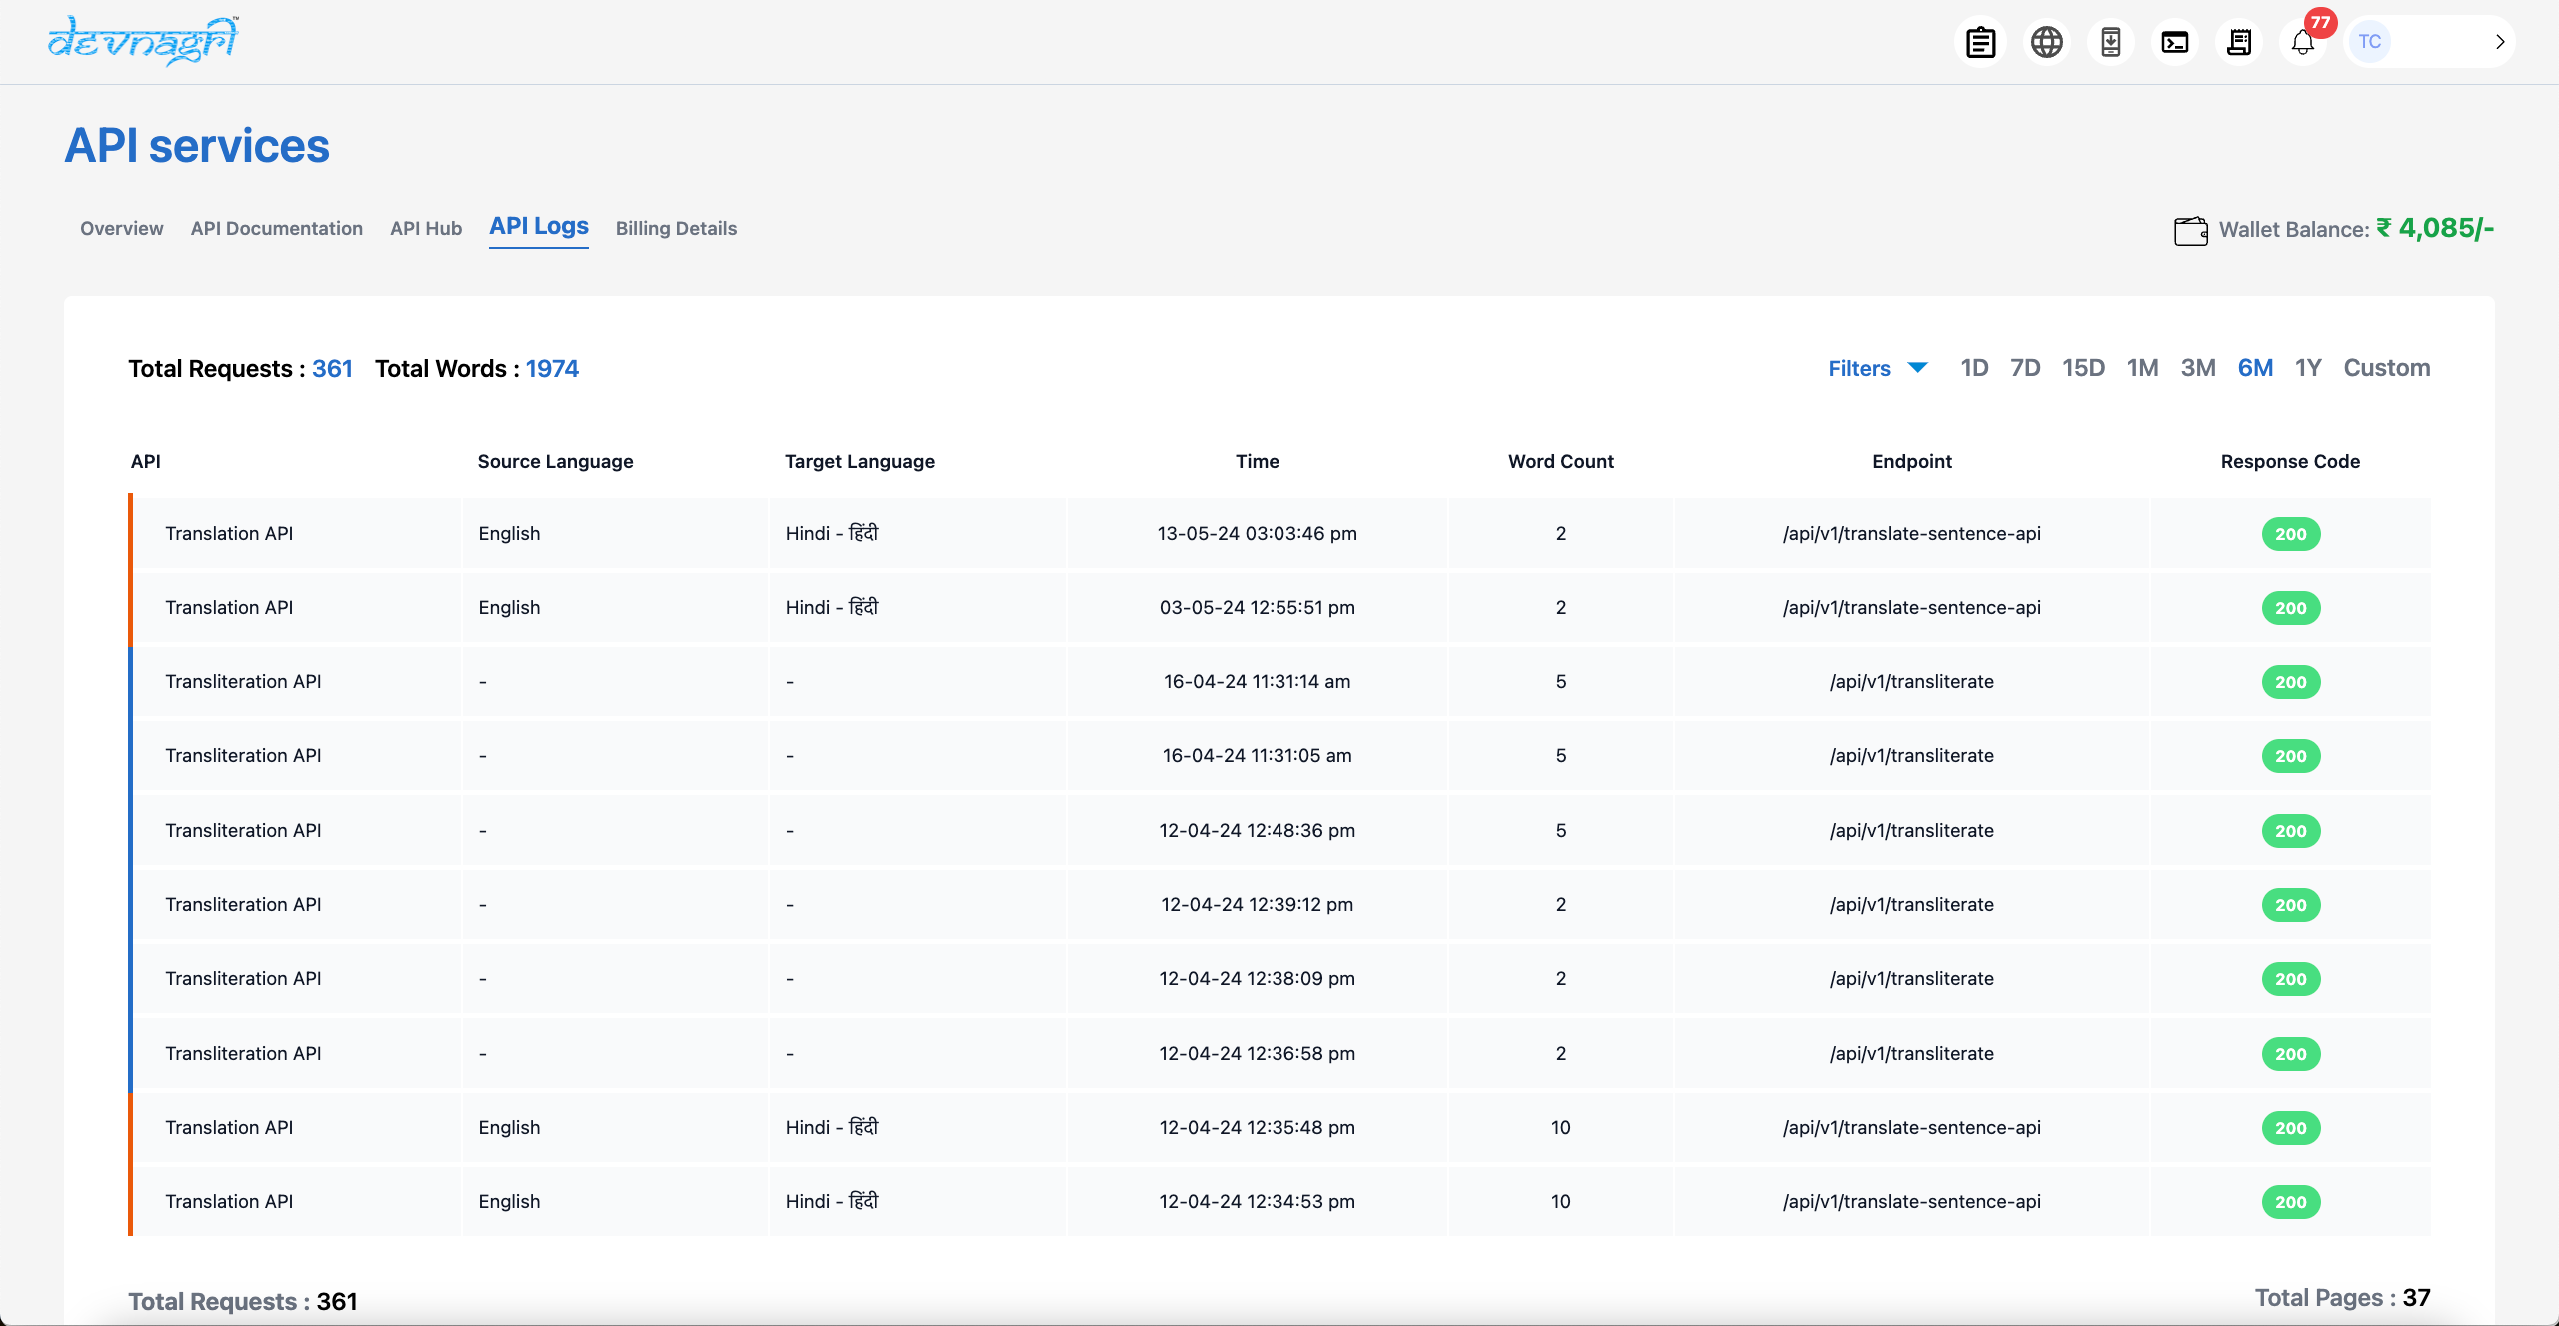Click the 200 badge in the 12:34:53 row
Image resolution: width=2559 pixels, height=1326 pixels.
coord(2290,1202)
